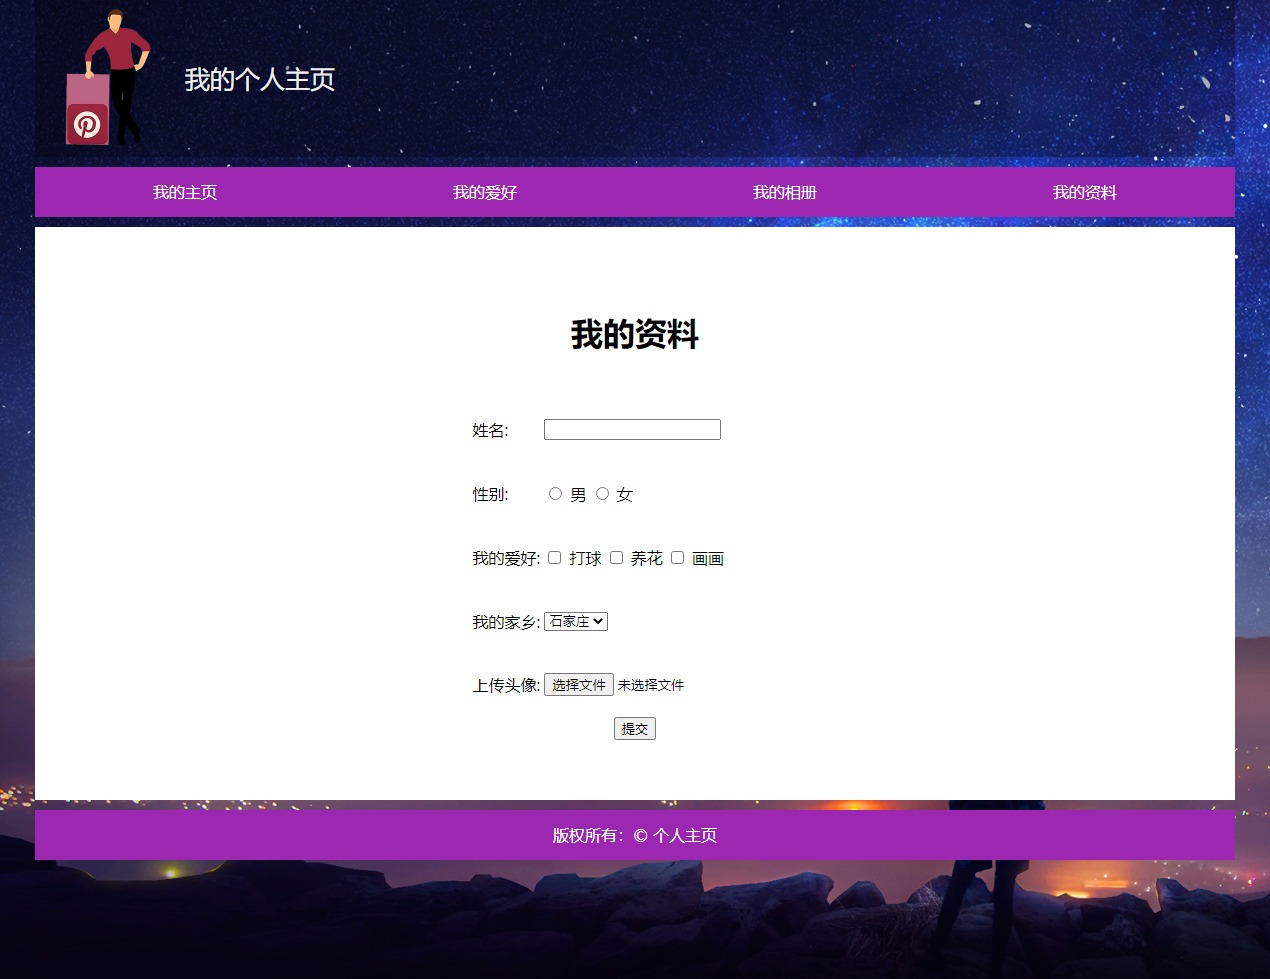Choose the 女 gender radio button
Viewport: 1270px width, 979px height.
[x=602, y=494]
